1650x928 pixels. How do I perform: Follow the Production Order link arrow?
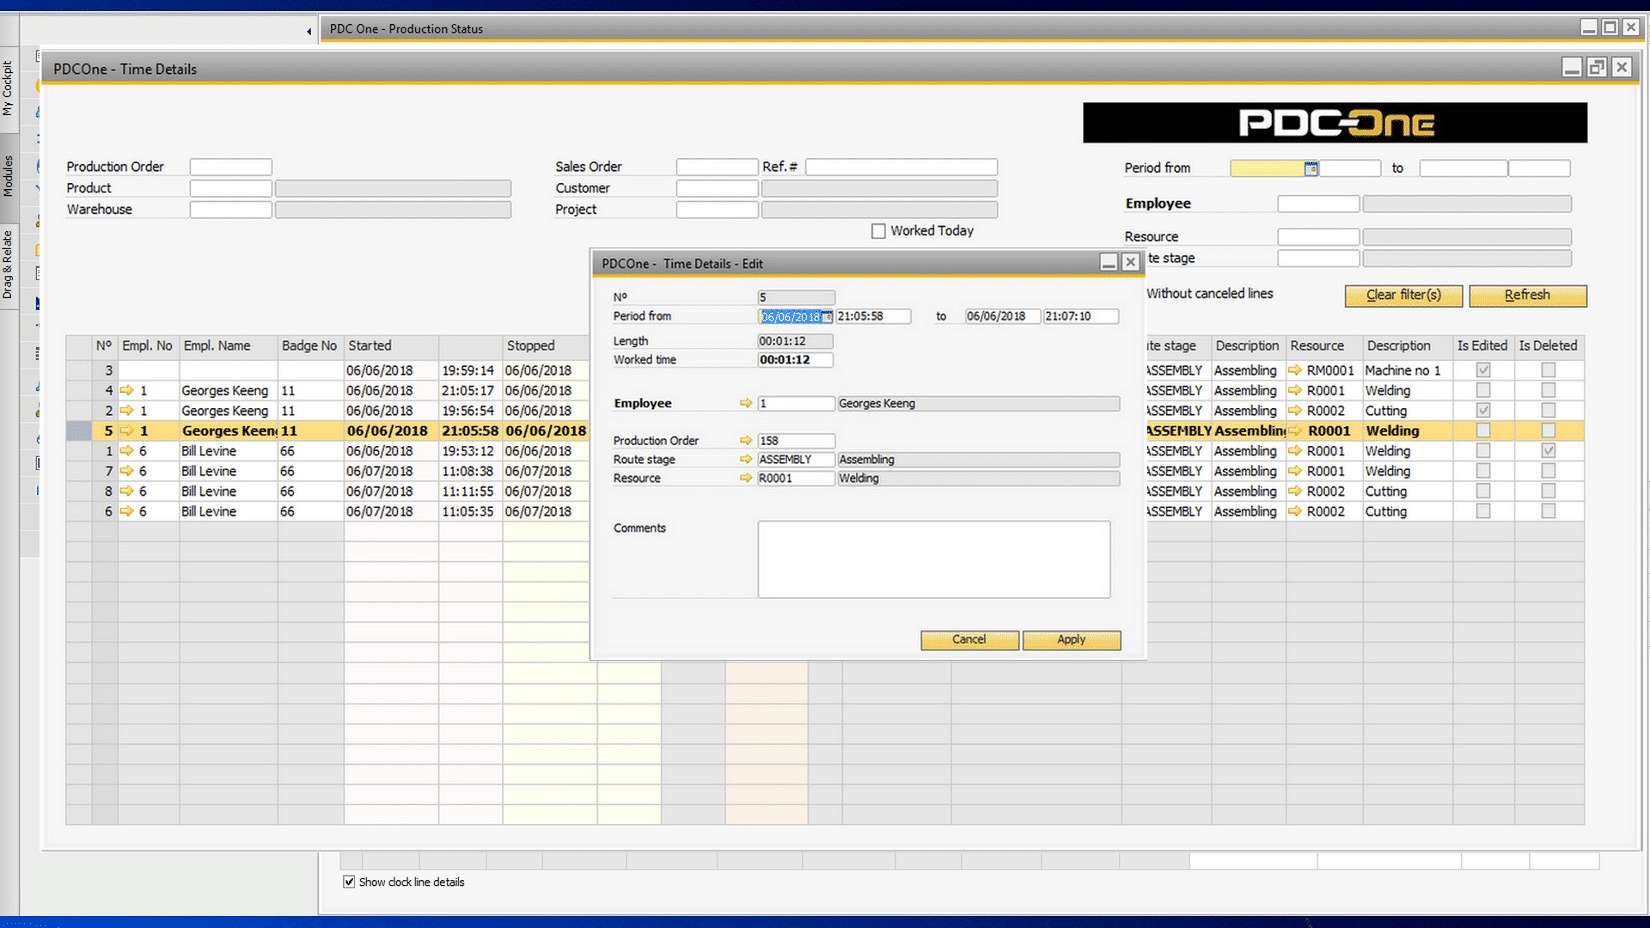coord(746,440)
